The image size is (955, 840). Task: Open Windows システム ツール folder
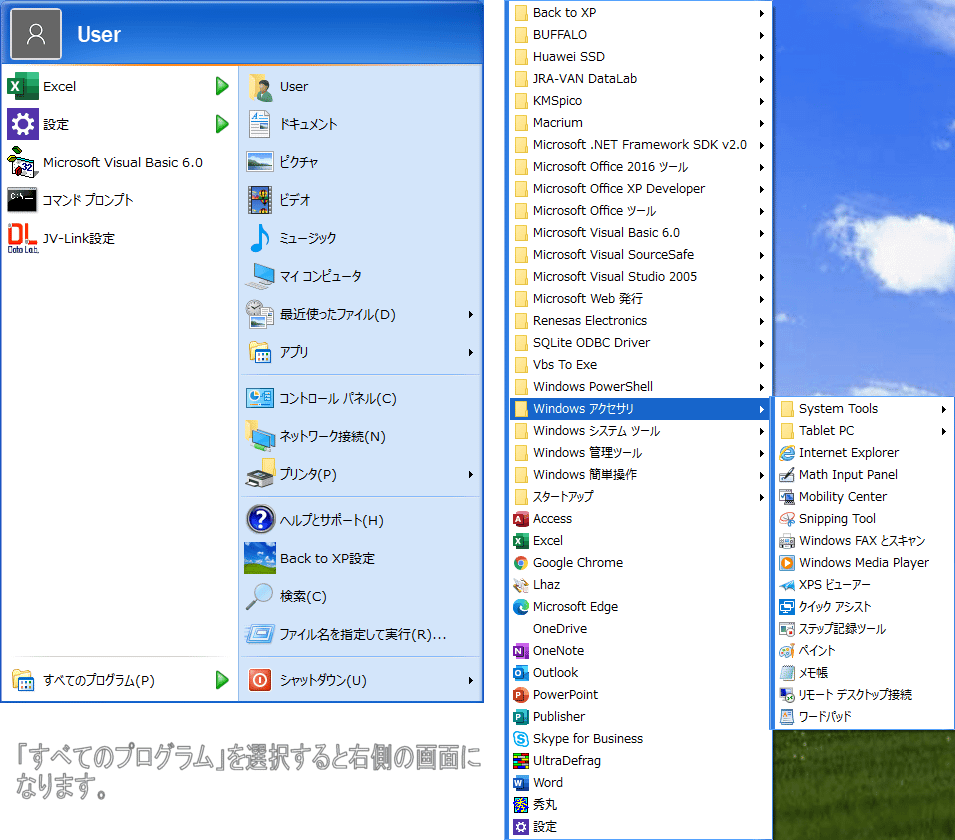[x=640, y=431]
